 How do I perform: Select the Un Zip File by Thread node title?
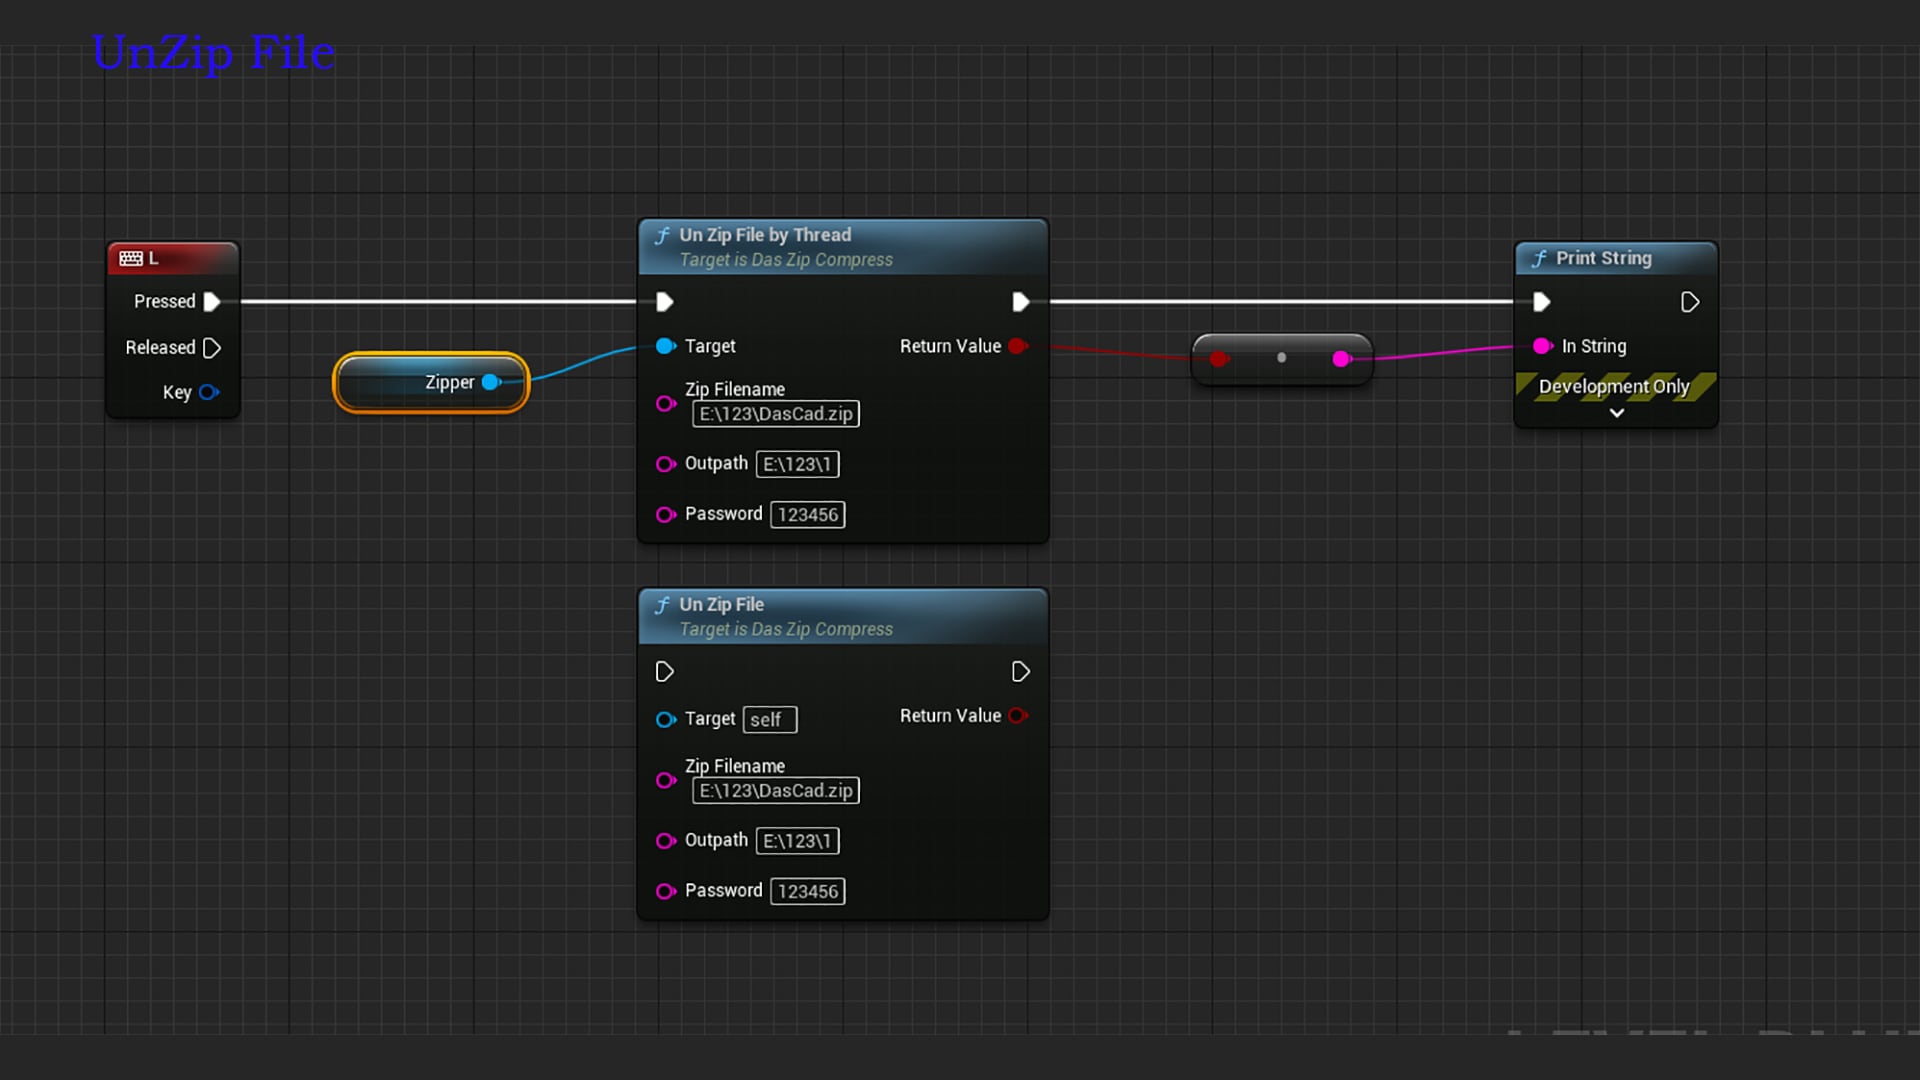pos(765,235)
